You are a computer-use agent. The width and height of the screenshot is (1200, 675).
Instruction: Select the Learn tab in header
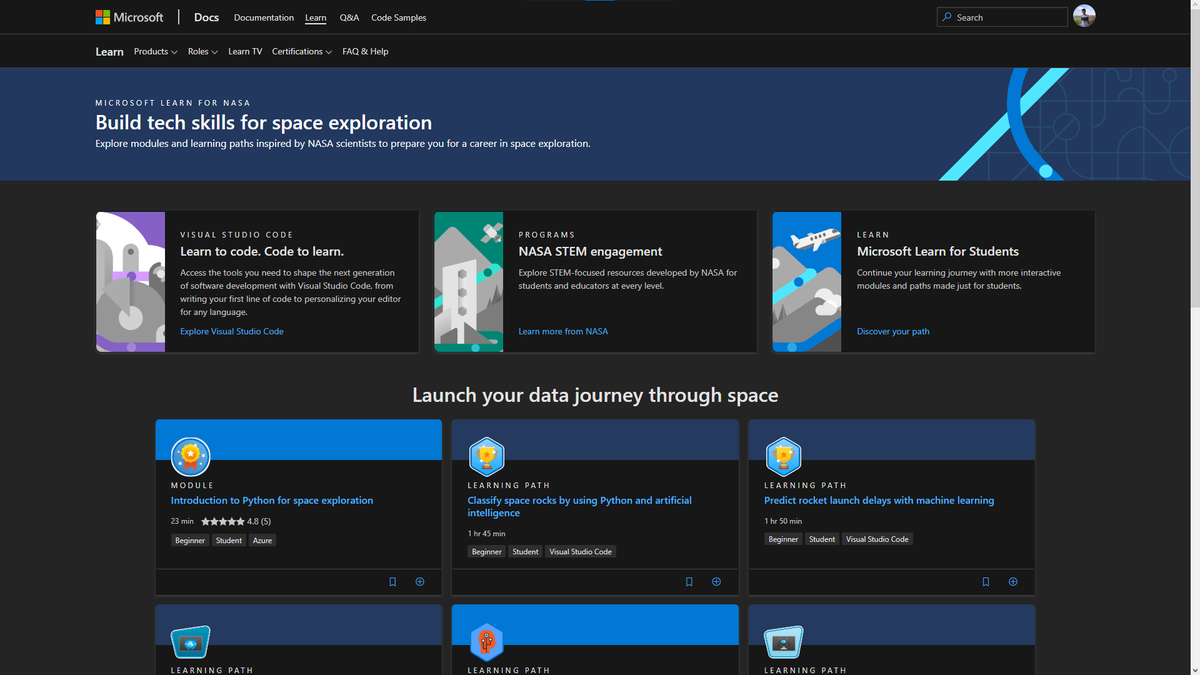316,17
